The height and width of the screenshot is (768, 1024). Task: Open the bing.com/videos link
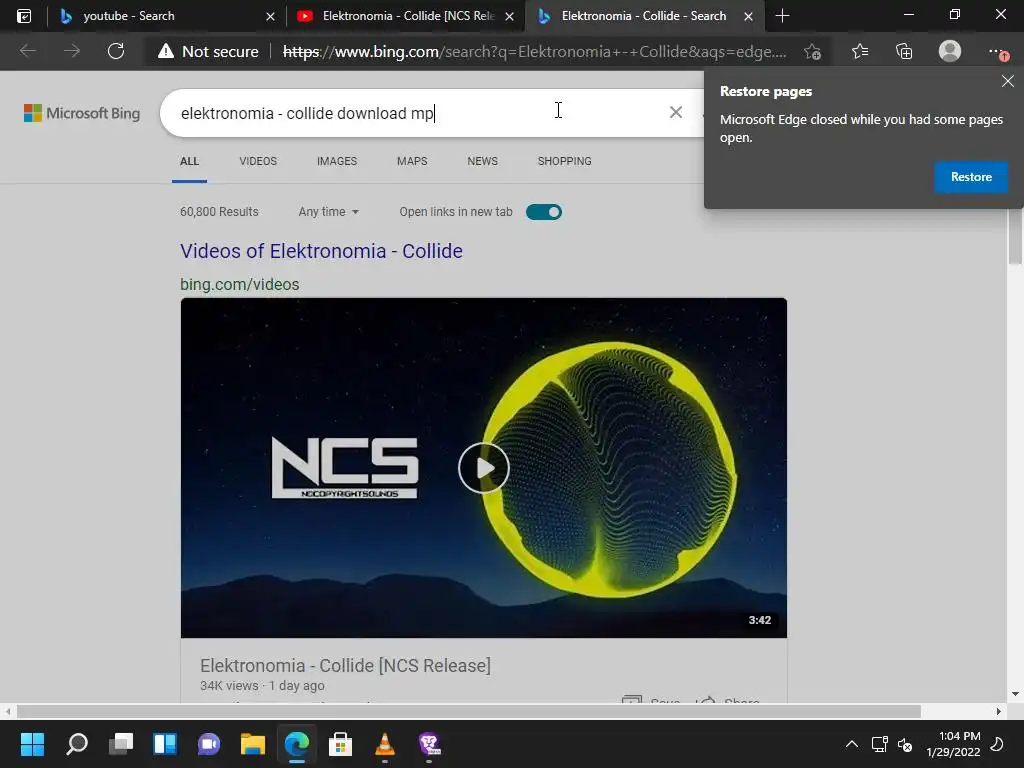(240, 284)
